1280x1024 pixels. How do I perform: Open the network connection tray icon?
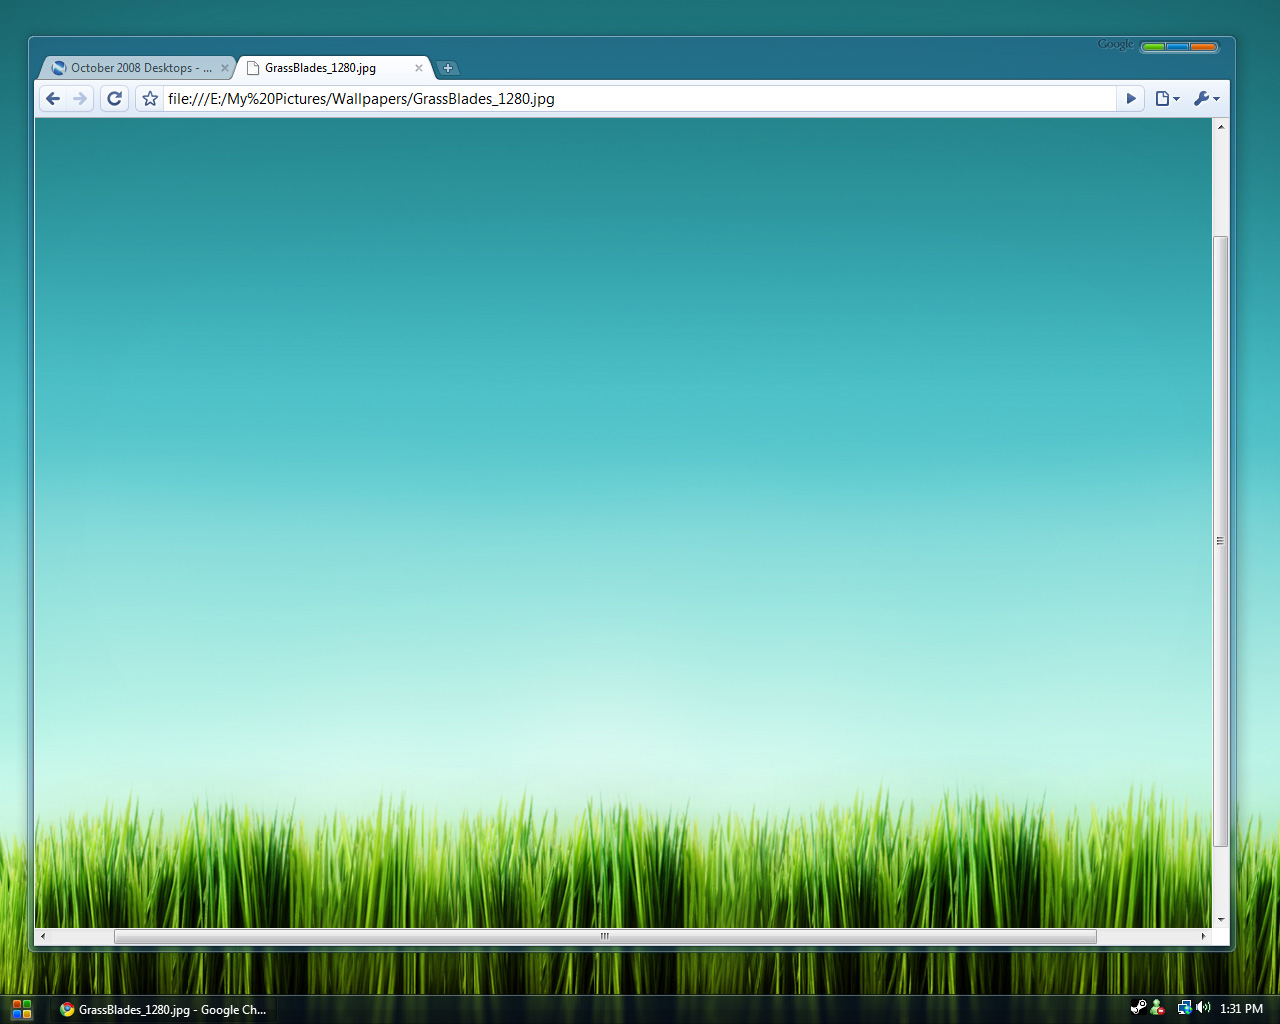(x=1184, y=1008)
